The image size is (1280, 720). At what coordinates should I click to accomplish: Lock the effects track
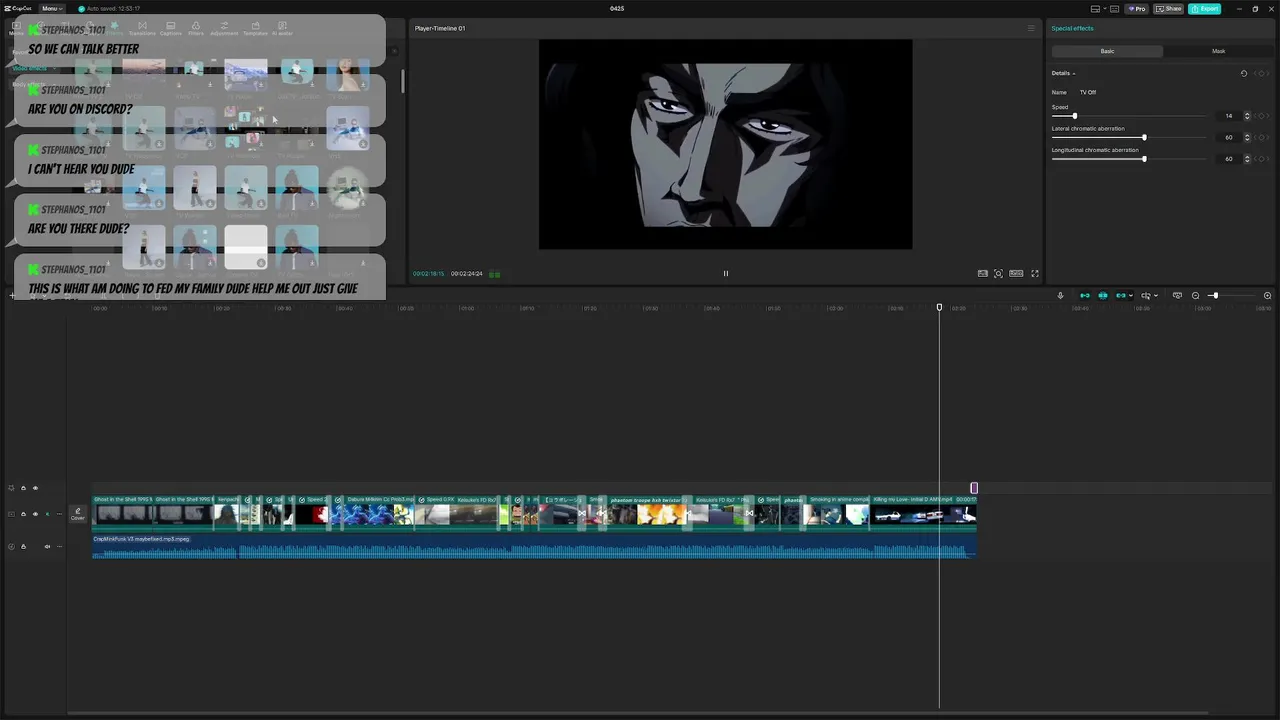tap(23, 488)
